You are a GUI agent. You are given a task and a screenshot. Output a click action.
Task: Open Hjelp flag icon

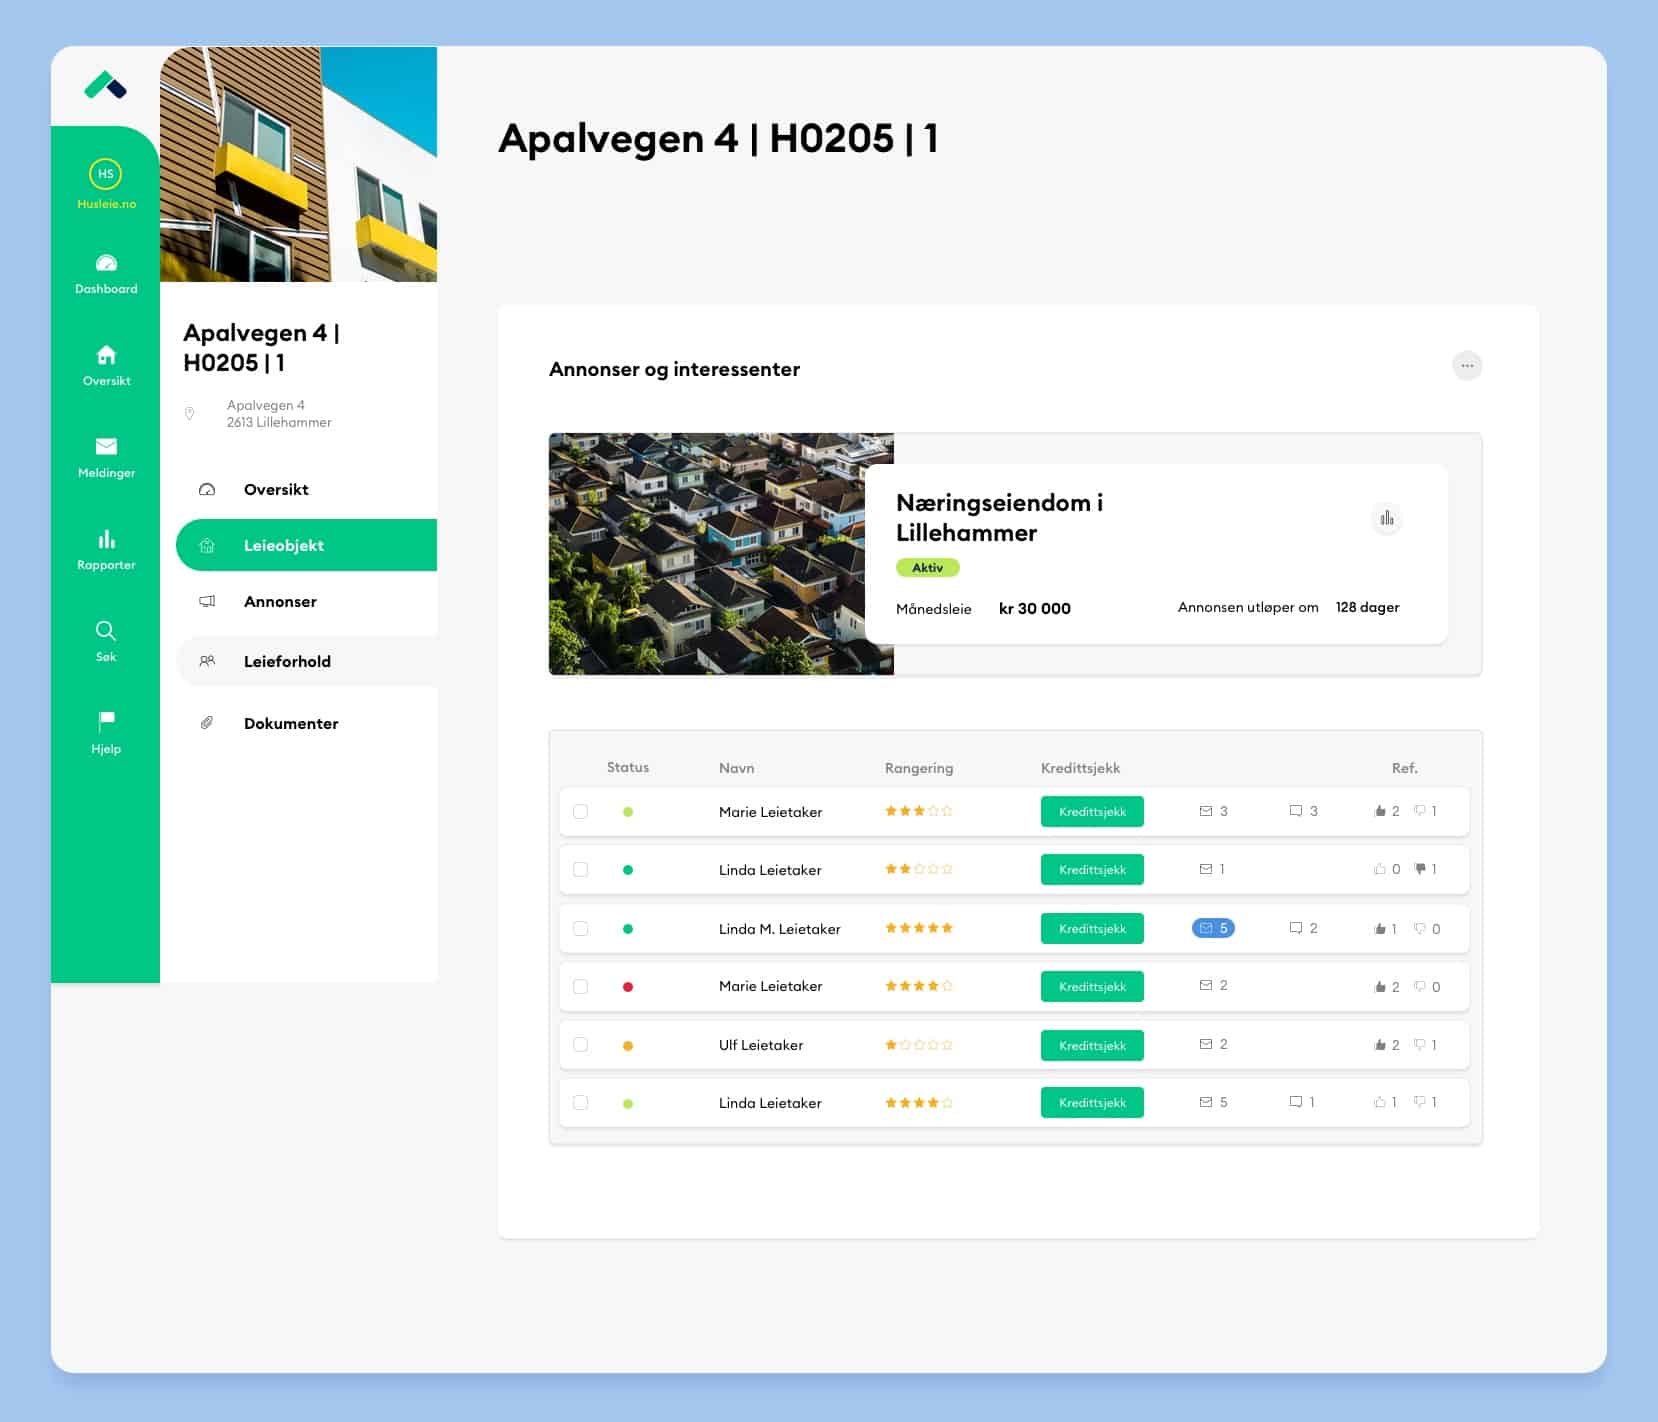pos(106,721)
